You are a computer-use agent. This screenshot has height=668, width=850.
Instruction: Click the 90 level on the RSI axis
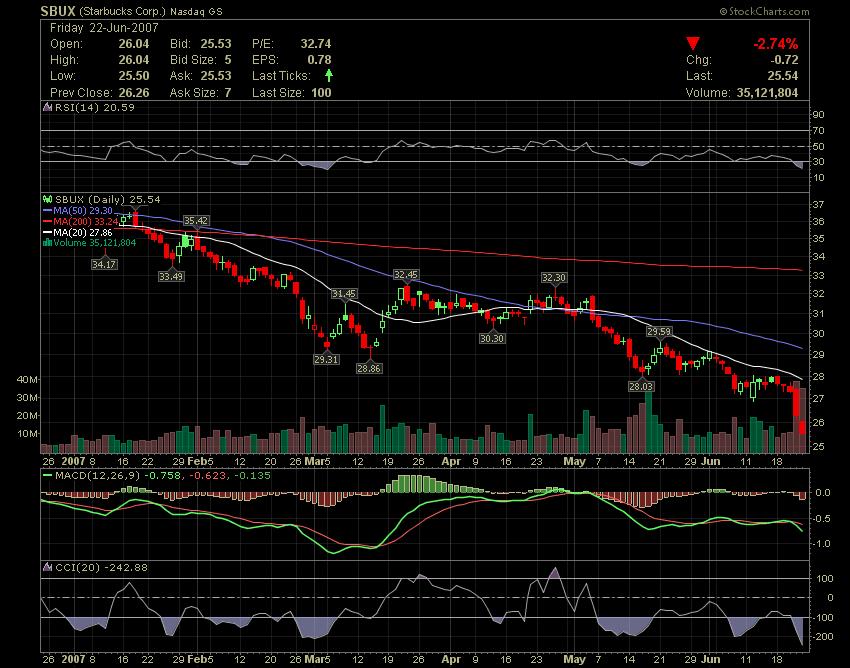click(x=819, y=114)
